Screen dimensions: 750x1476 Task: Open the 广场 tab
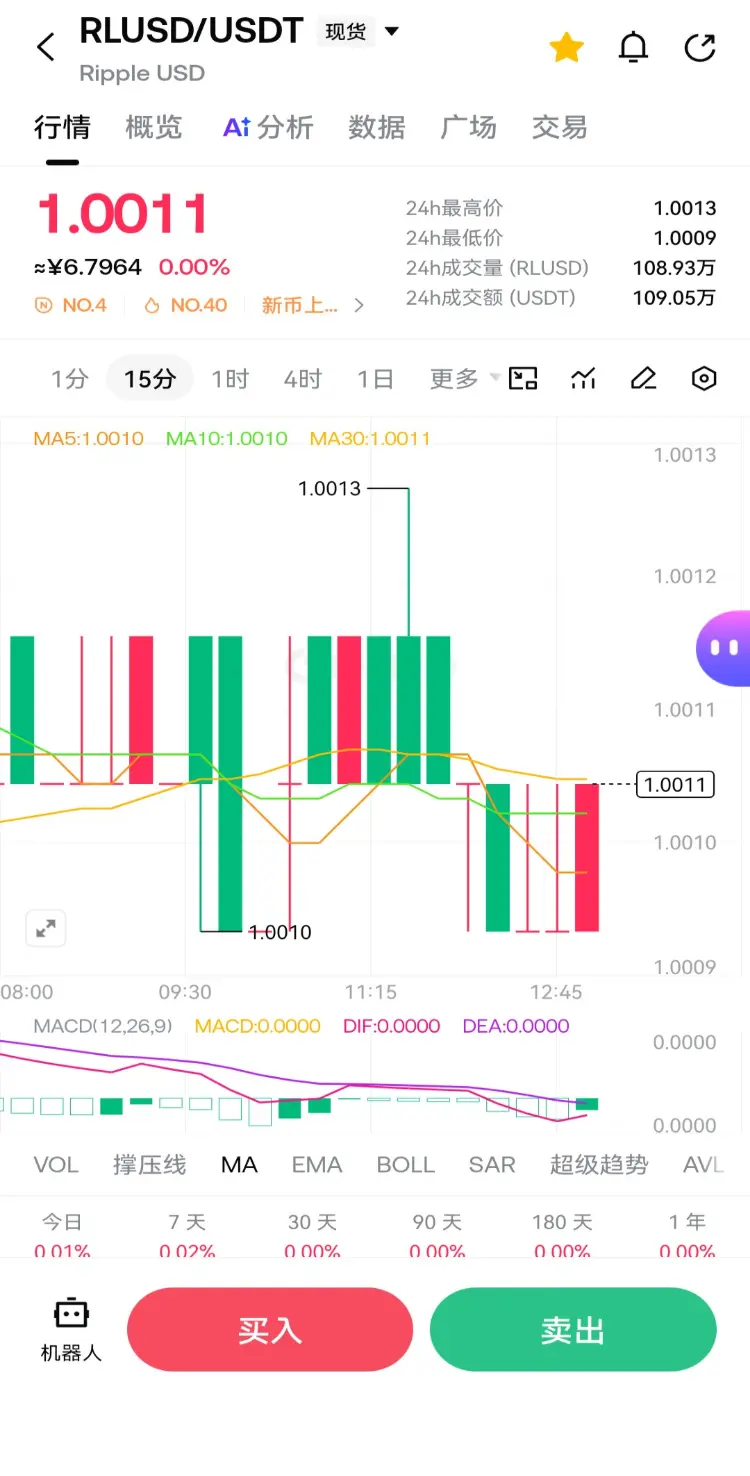tap(468, 127)
